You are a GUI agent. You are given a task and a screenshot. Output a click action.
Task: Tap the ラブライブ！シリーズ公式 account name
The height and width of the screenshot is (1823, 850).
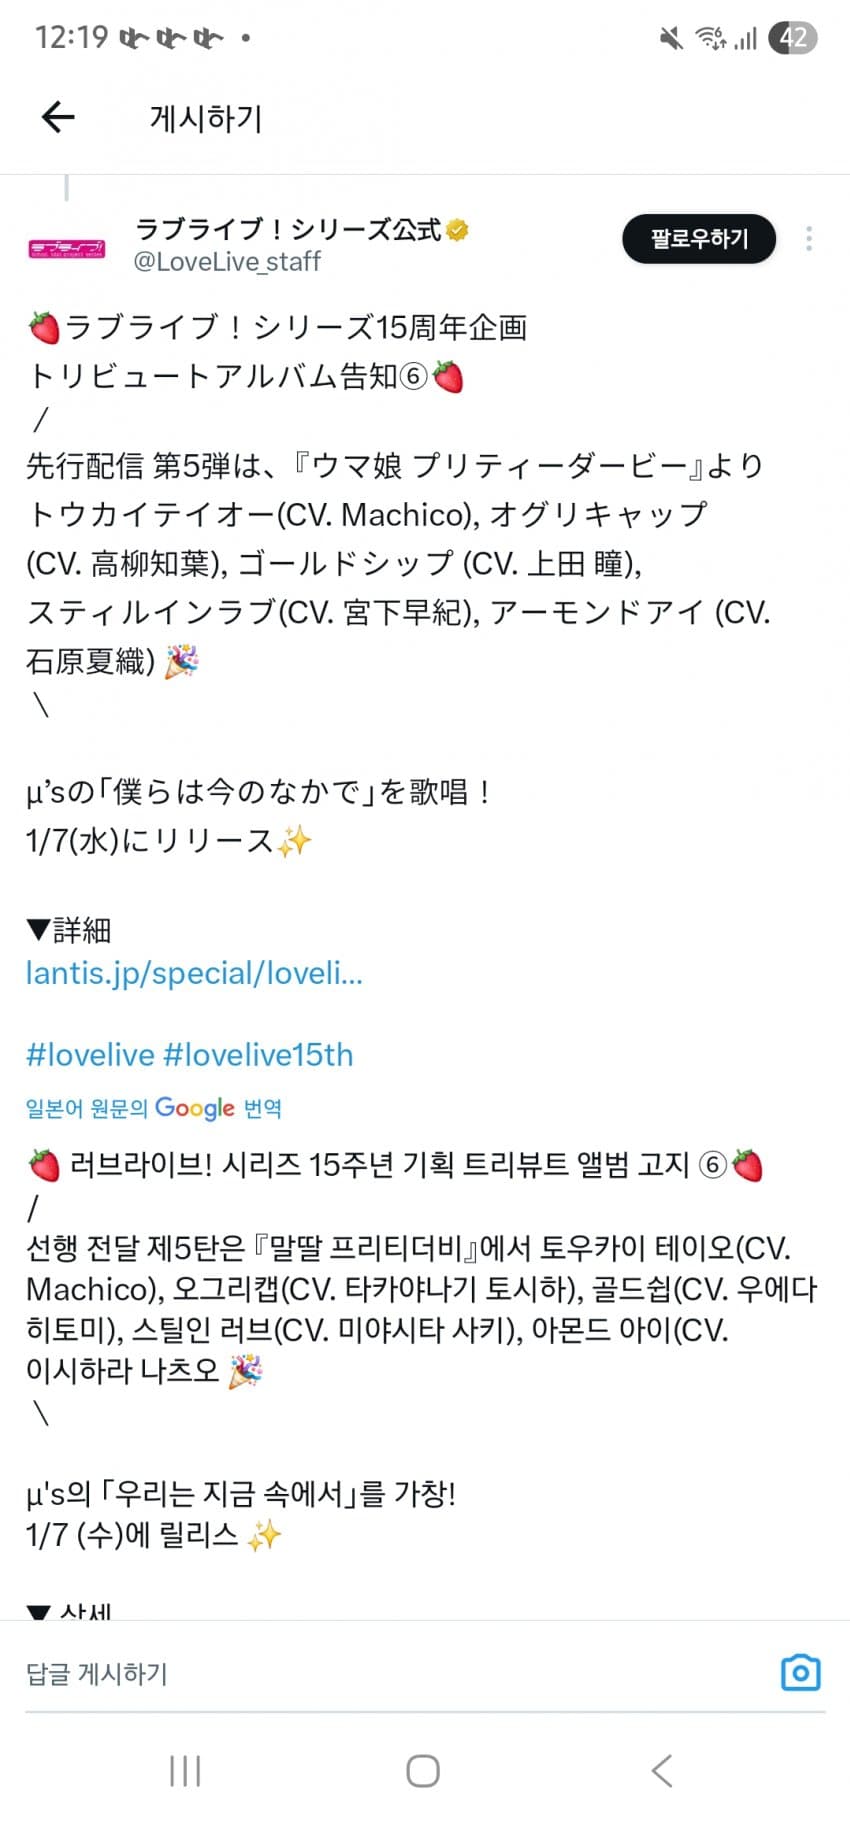[288, 230]
